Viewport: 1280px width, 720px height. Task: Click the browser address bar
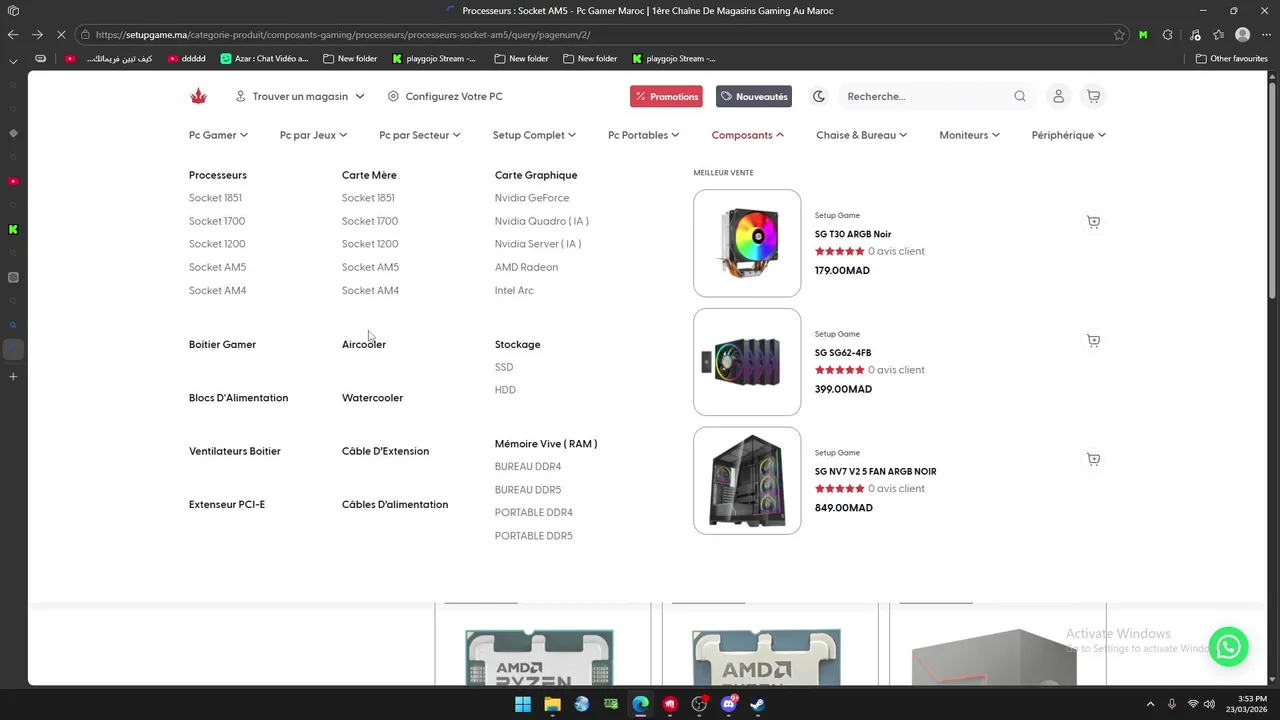coord(600,34)
